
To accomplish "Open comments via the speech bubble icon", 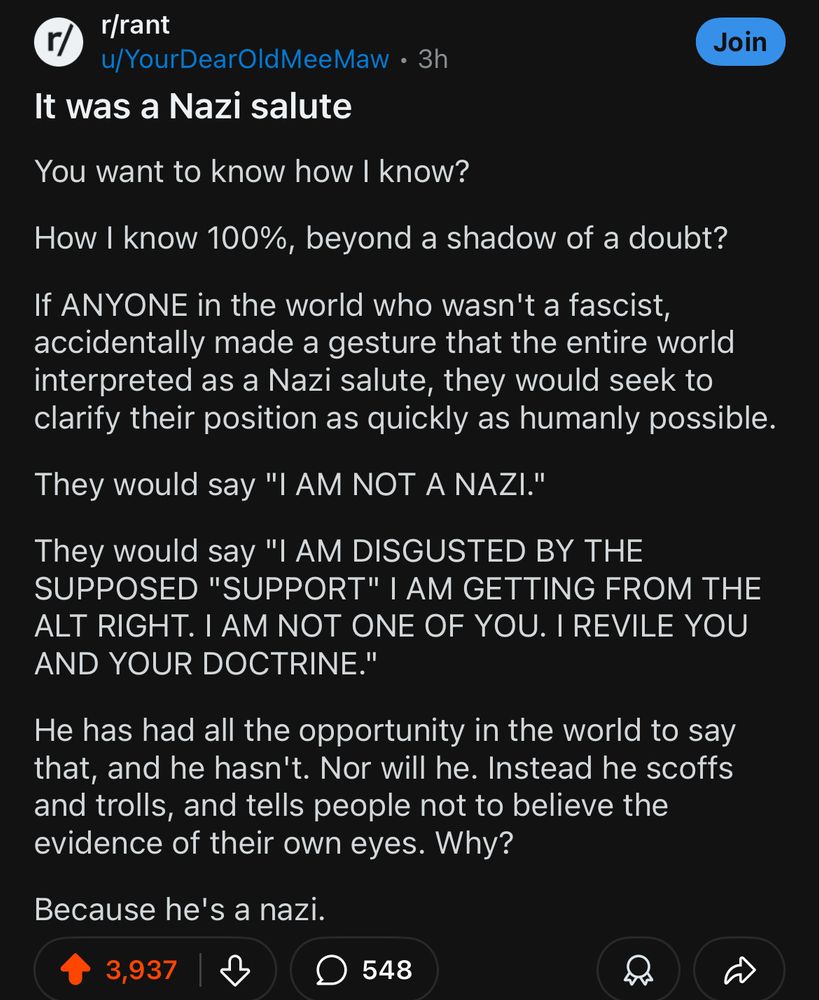I will point(331,971).
